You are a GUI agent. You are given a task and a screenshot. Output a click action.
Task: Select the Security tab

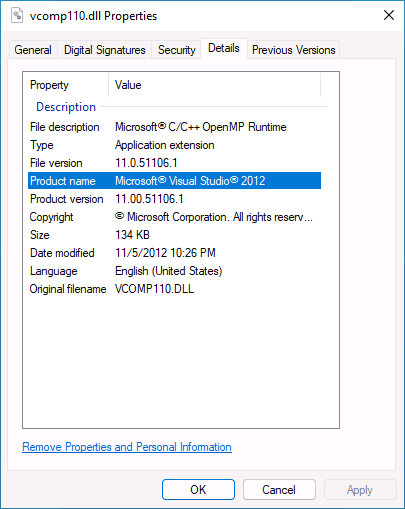(176, 50)
